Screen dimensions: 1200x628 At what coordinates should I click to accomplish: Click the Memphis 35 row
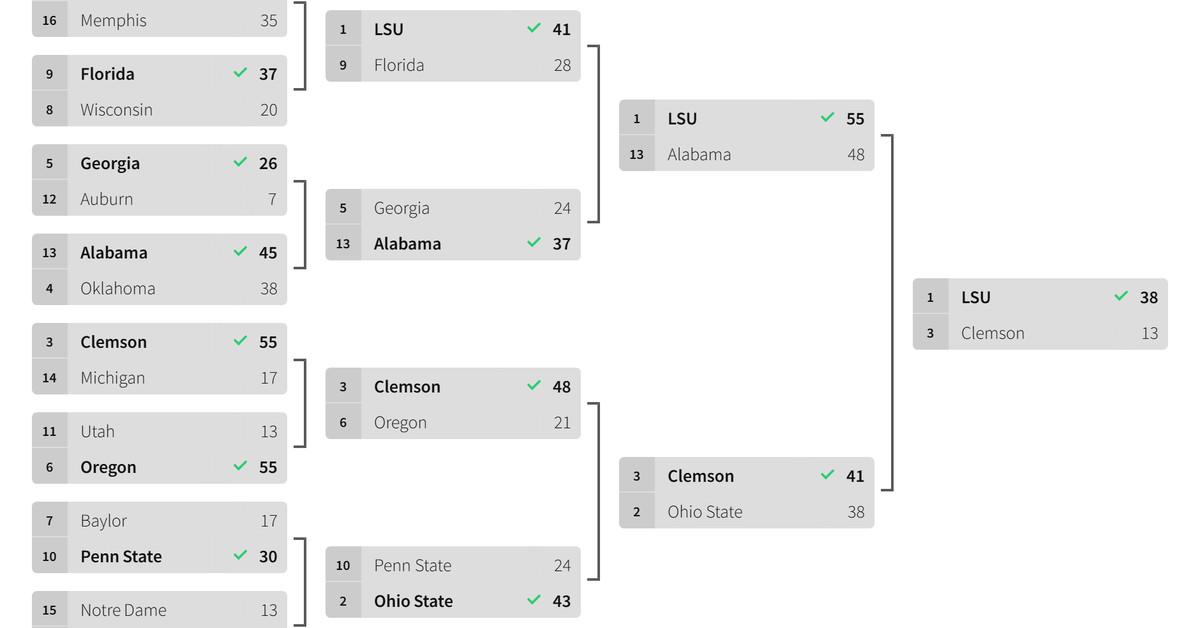pos(159,20)
